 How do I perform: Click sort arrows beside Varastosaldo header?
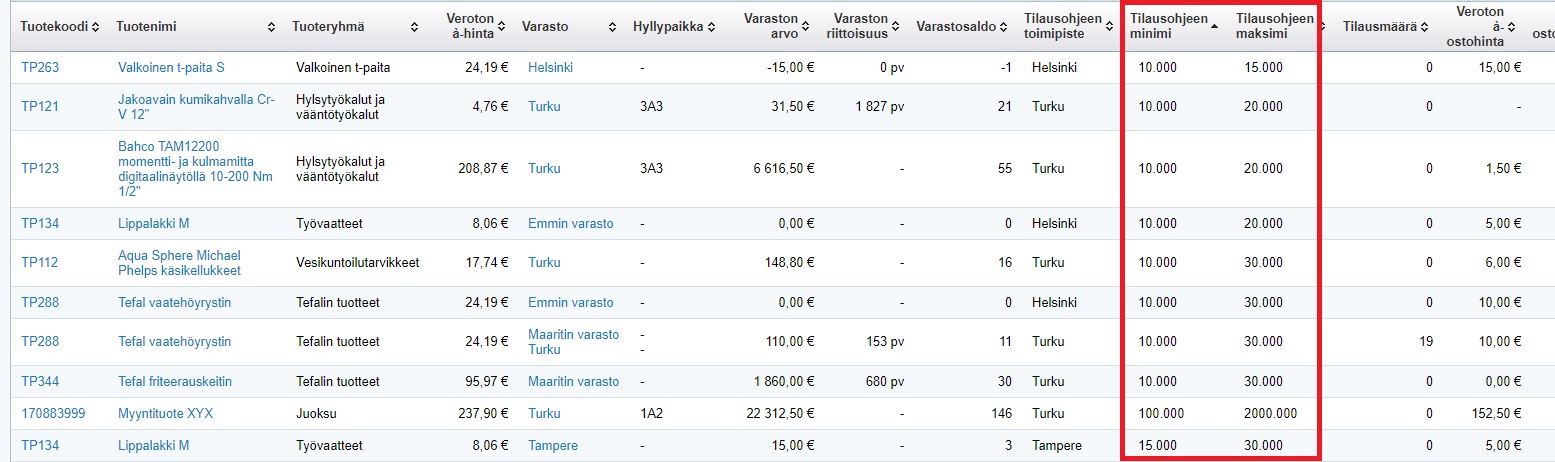1003,27
